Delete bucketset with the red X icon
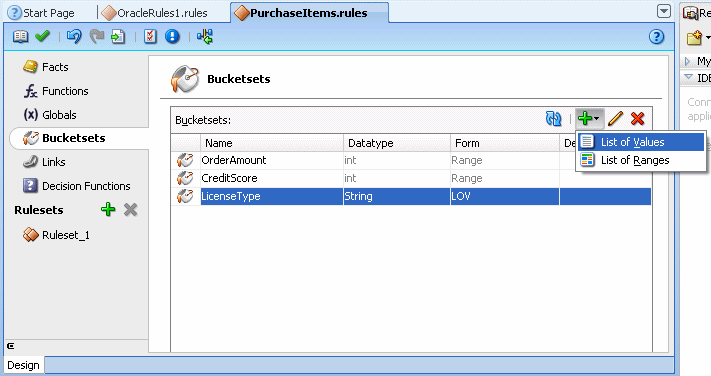This screenshot has width=711, height=376. coord(638,119)
